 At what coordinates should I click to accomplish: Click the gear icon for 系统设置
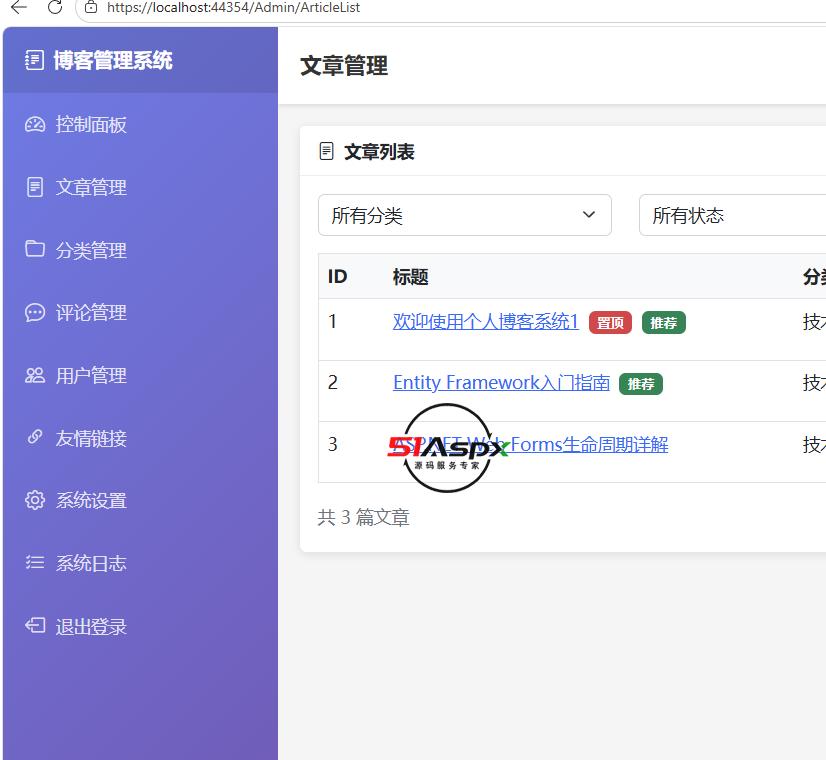[x=35, y=500]
